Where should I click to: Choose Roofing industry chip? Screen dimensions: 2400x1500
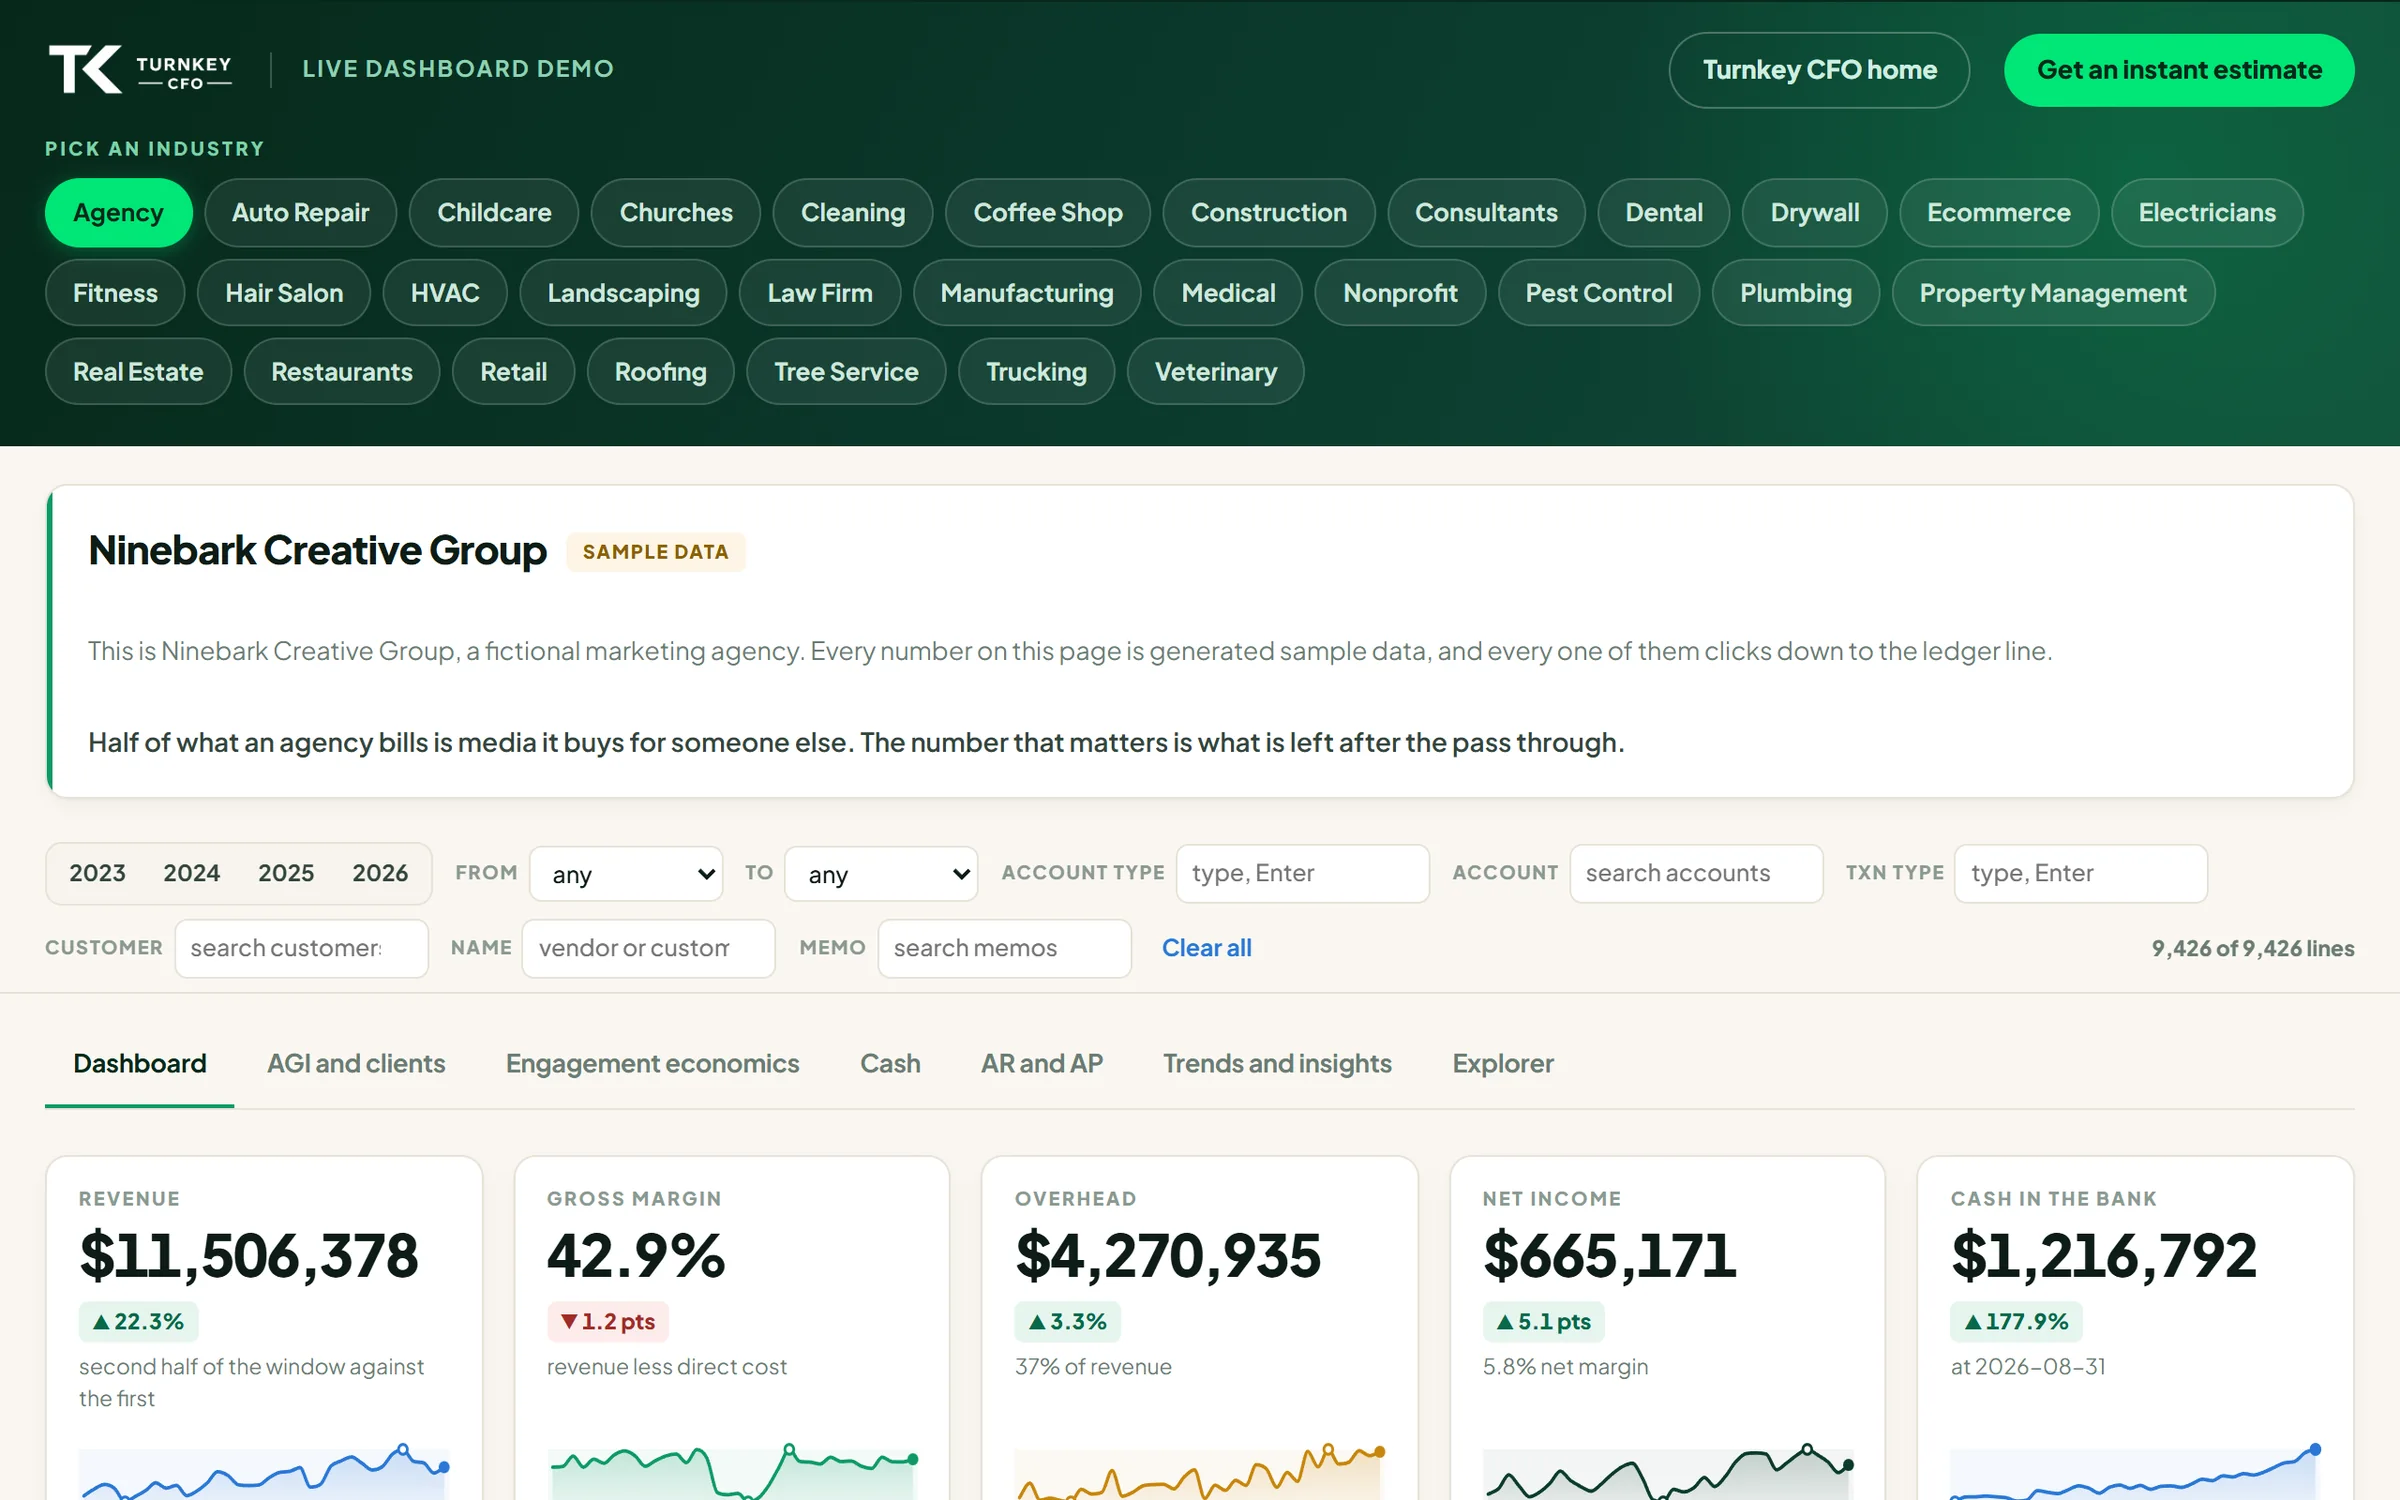coord(660,372)
